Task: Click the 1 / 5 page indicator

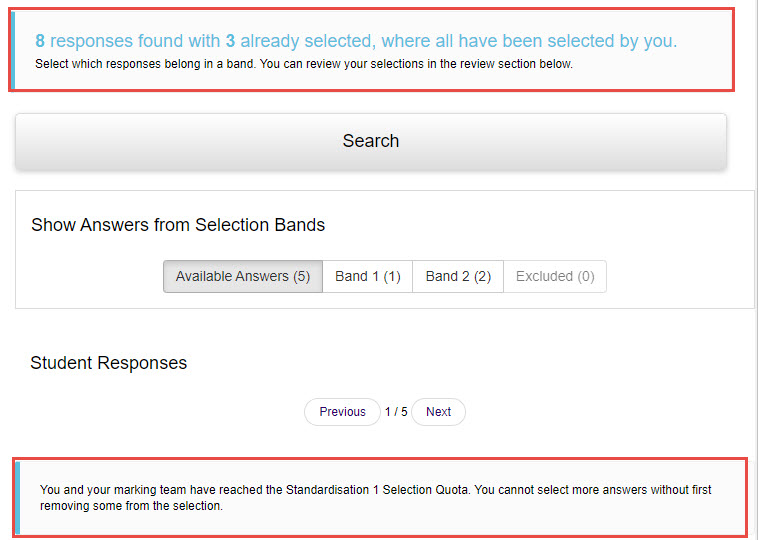Action: click(396, 412)
